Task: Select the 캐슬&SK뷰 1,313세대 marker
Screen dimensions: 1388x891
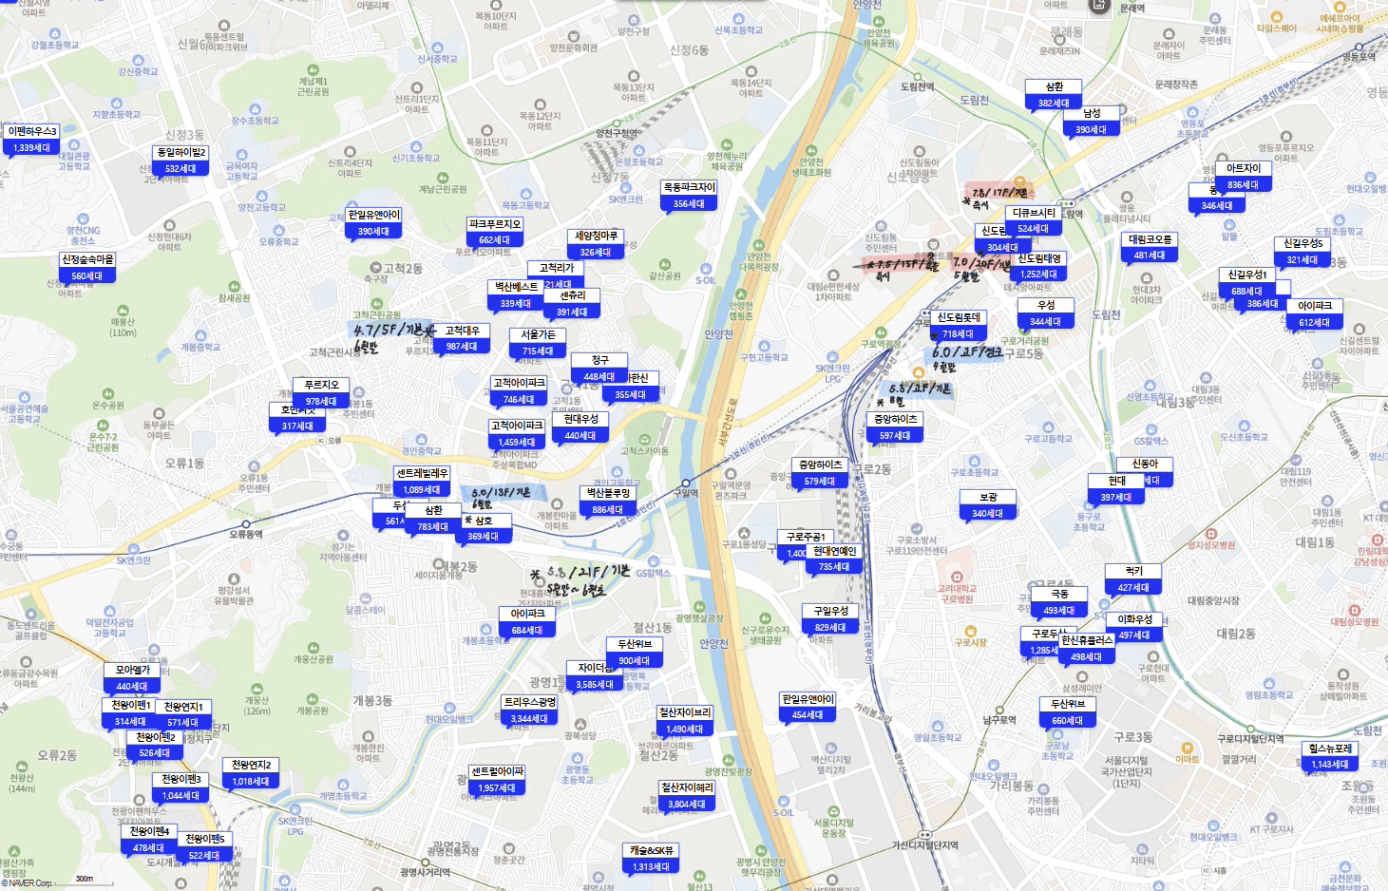Action: point(651,859)
